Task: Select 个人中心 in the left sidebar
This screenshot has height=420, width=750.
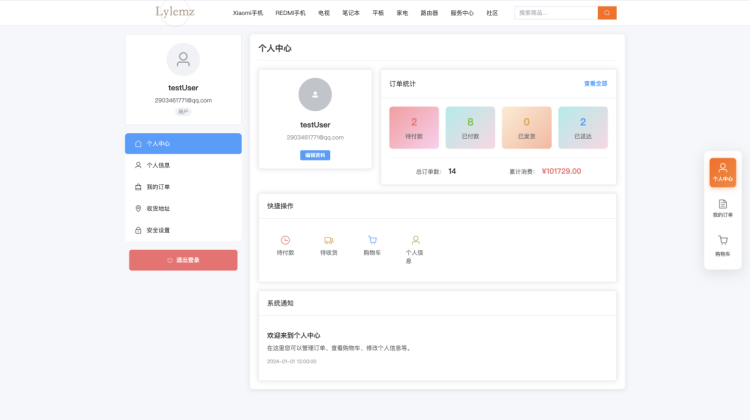Action: pyautogui.click(x=183, y=144)
